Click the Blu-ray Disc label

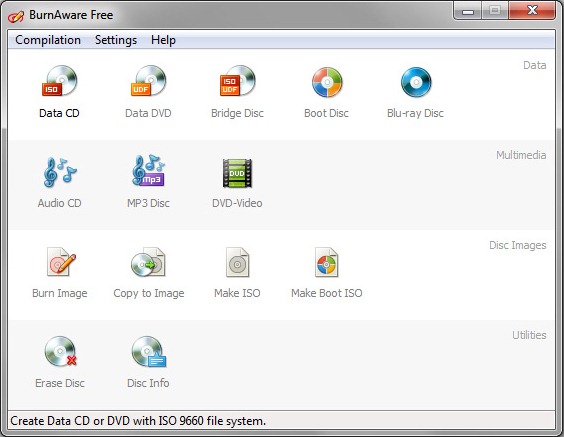pos(415,113)
